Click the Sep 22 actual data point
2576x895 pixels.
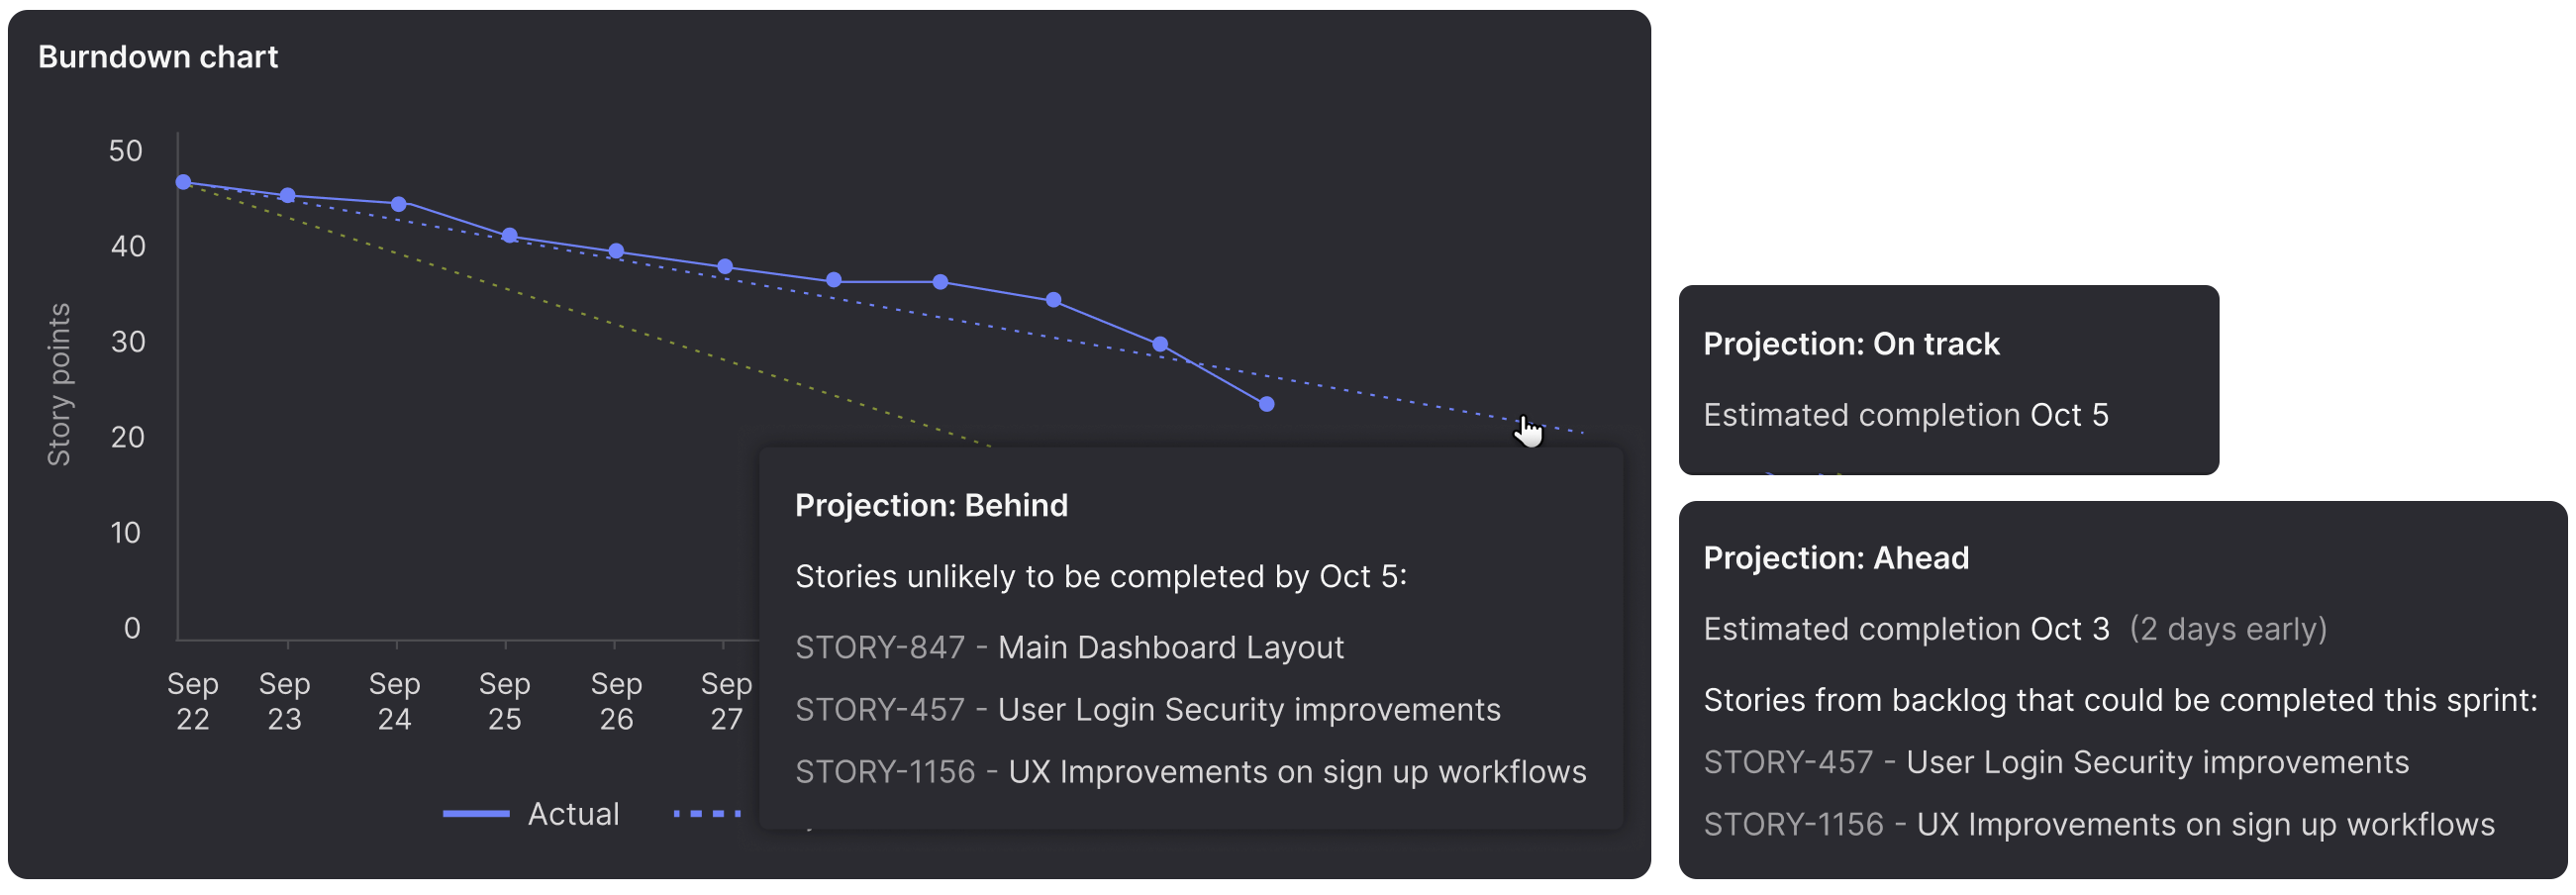[183, 182]
